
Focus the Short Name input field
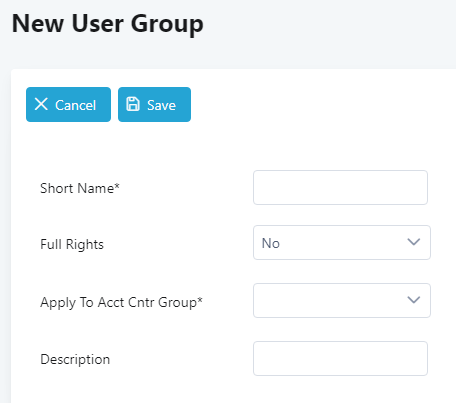tap(340, 187)
